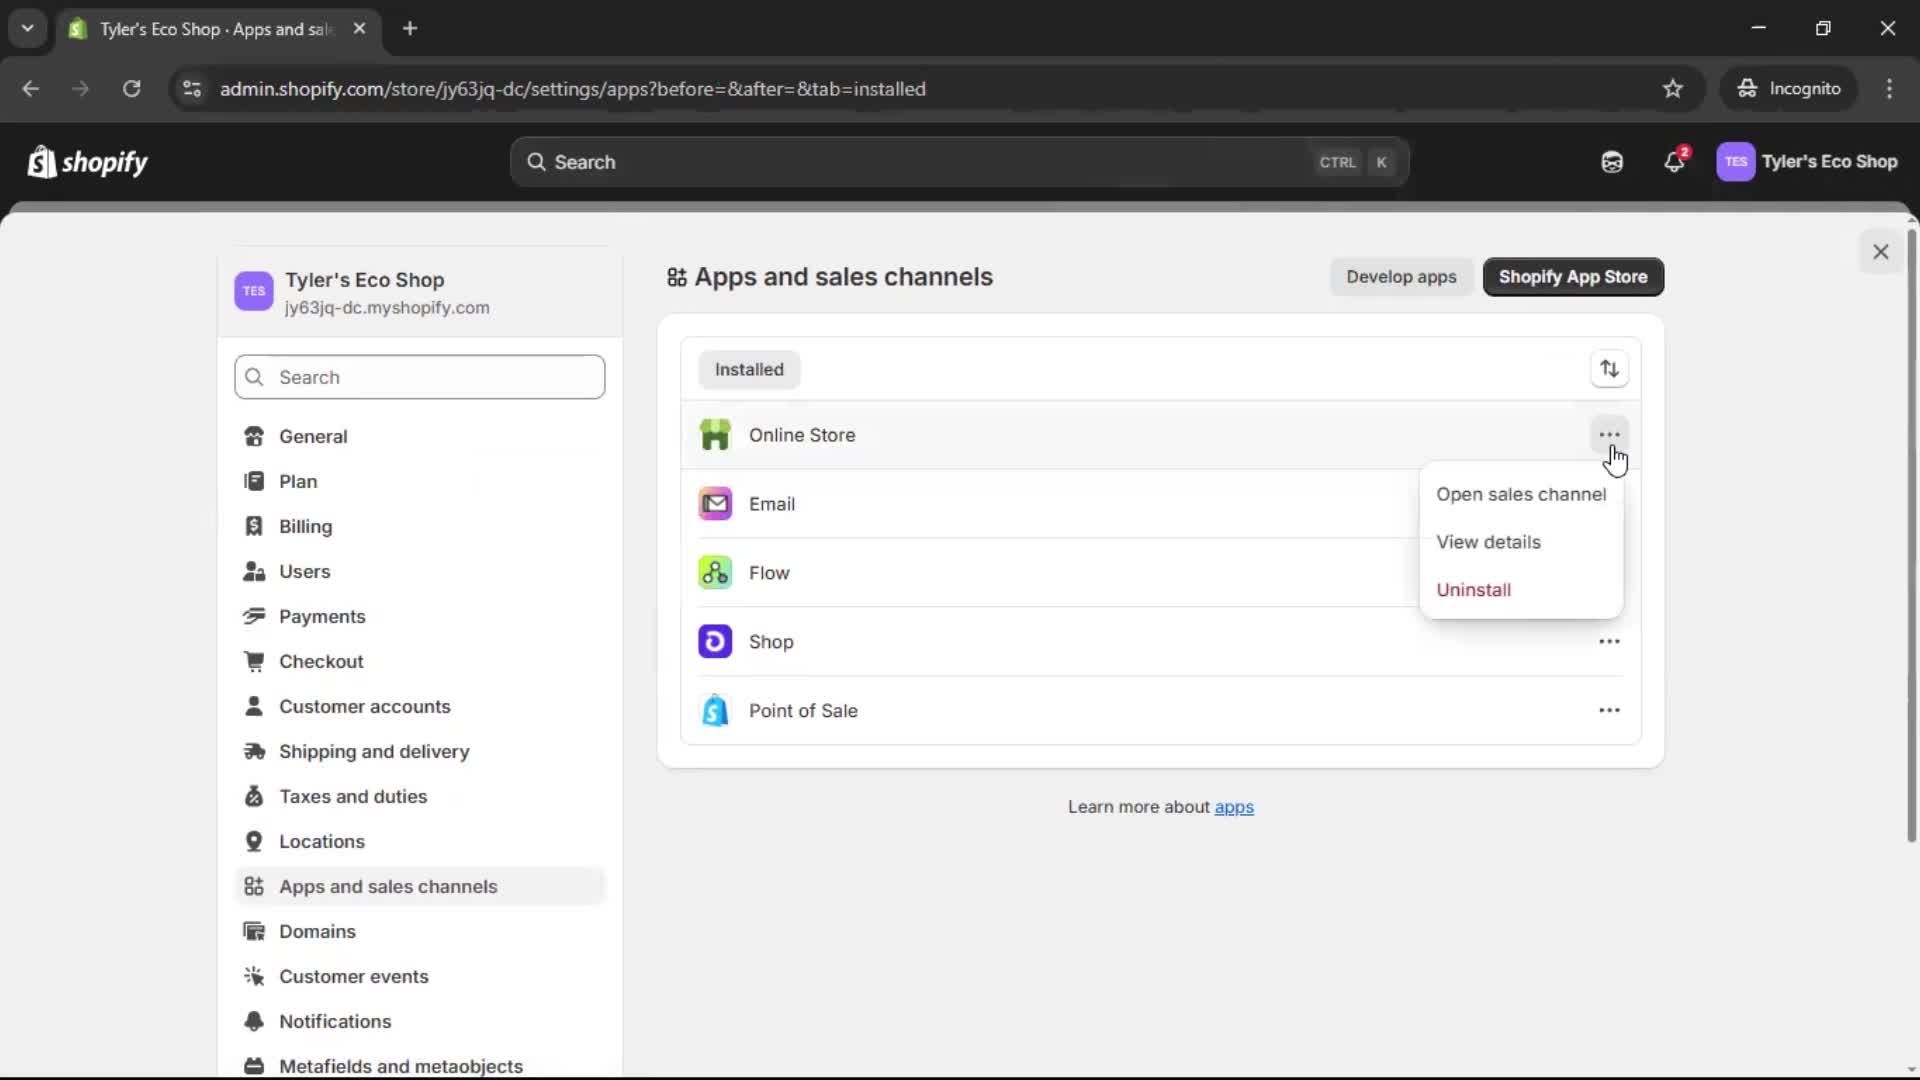
Task: Open Tyler's Eco Shop account menu
Action: click(x=1809, y=162)
